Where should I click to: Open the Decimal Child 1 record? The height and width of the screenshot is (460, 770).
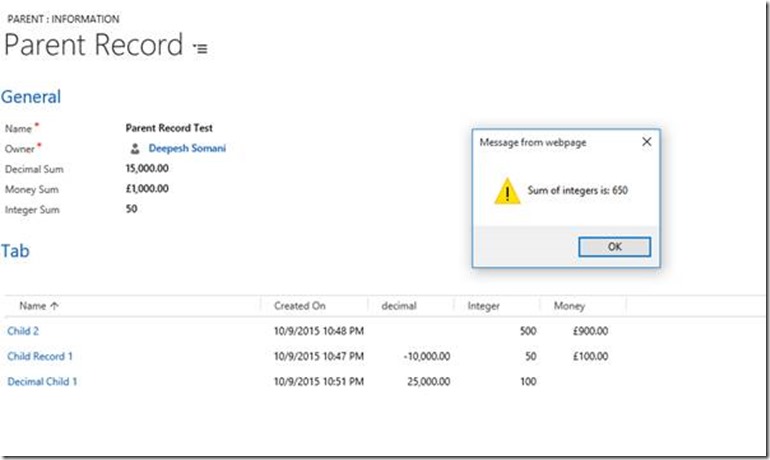point(42,381)
